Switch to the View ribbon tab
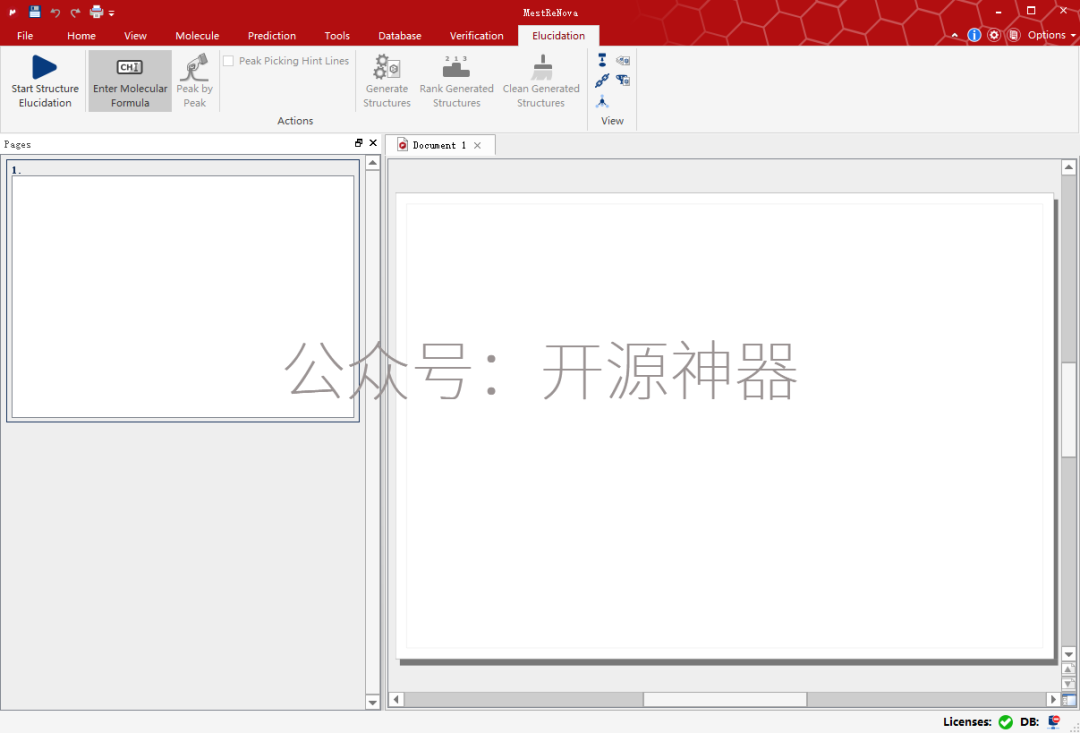This screenshot has height=733, width=1080. tap(135, 36)
